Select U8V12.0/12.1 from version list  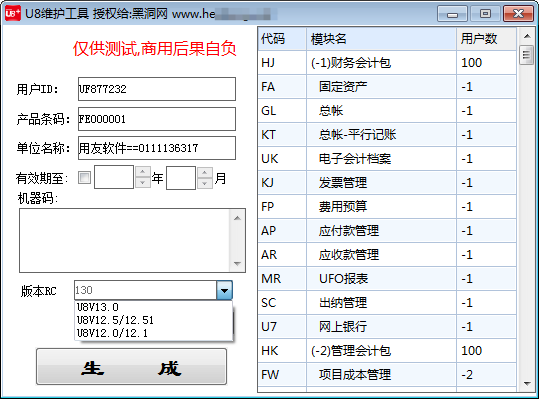pyautogui.click(x=153, y=333)
